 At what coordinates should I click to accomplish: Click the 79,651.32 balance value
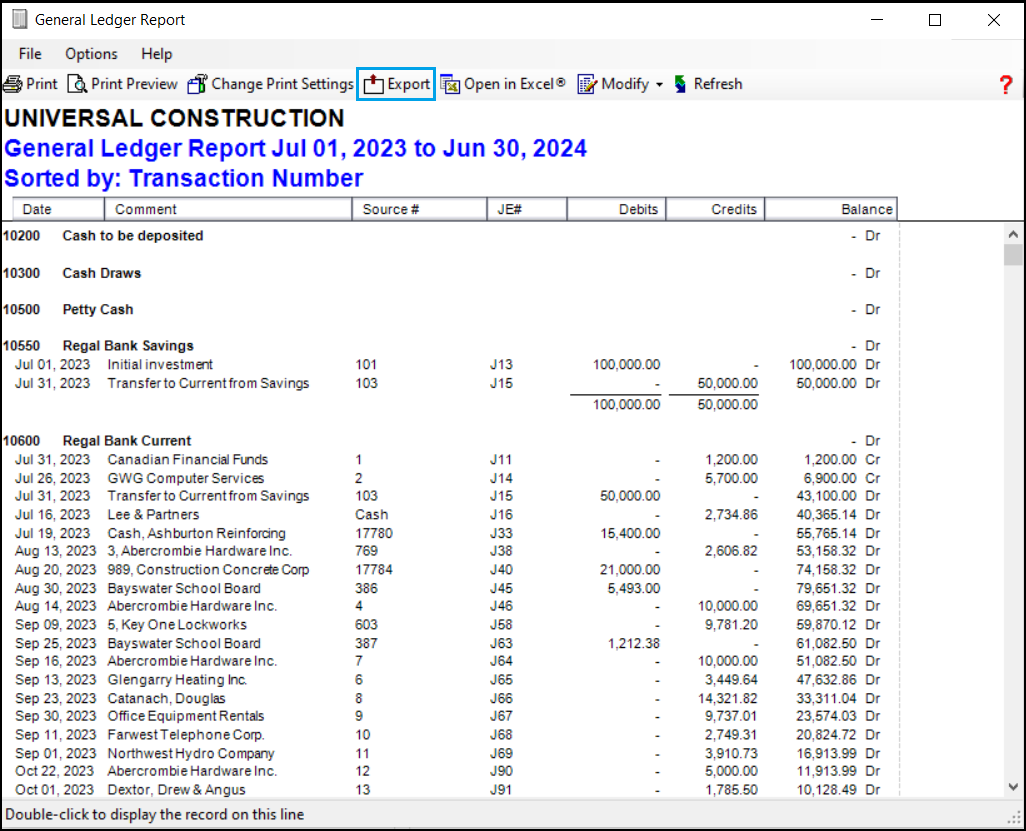pyautogui.click(x=826, y=588)
